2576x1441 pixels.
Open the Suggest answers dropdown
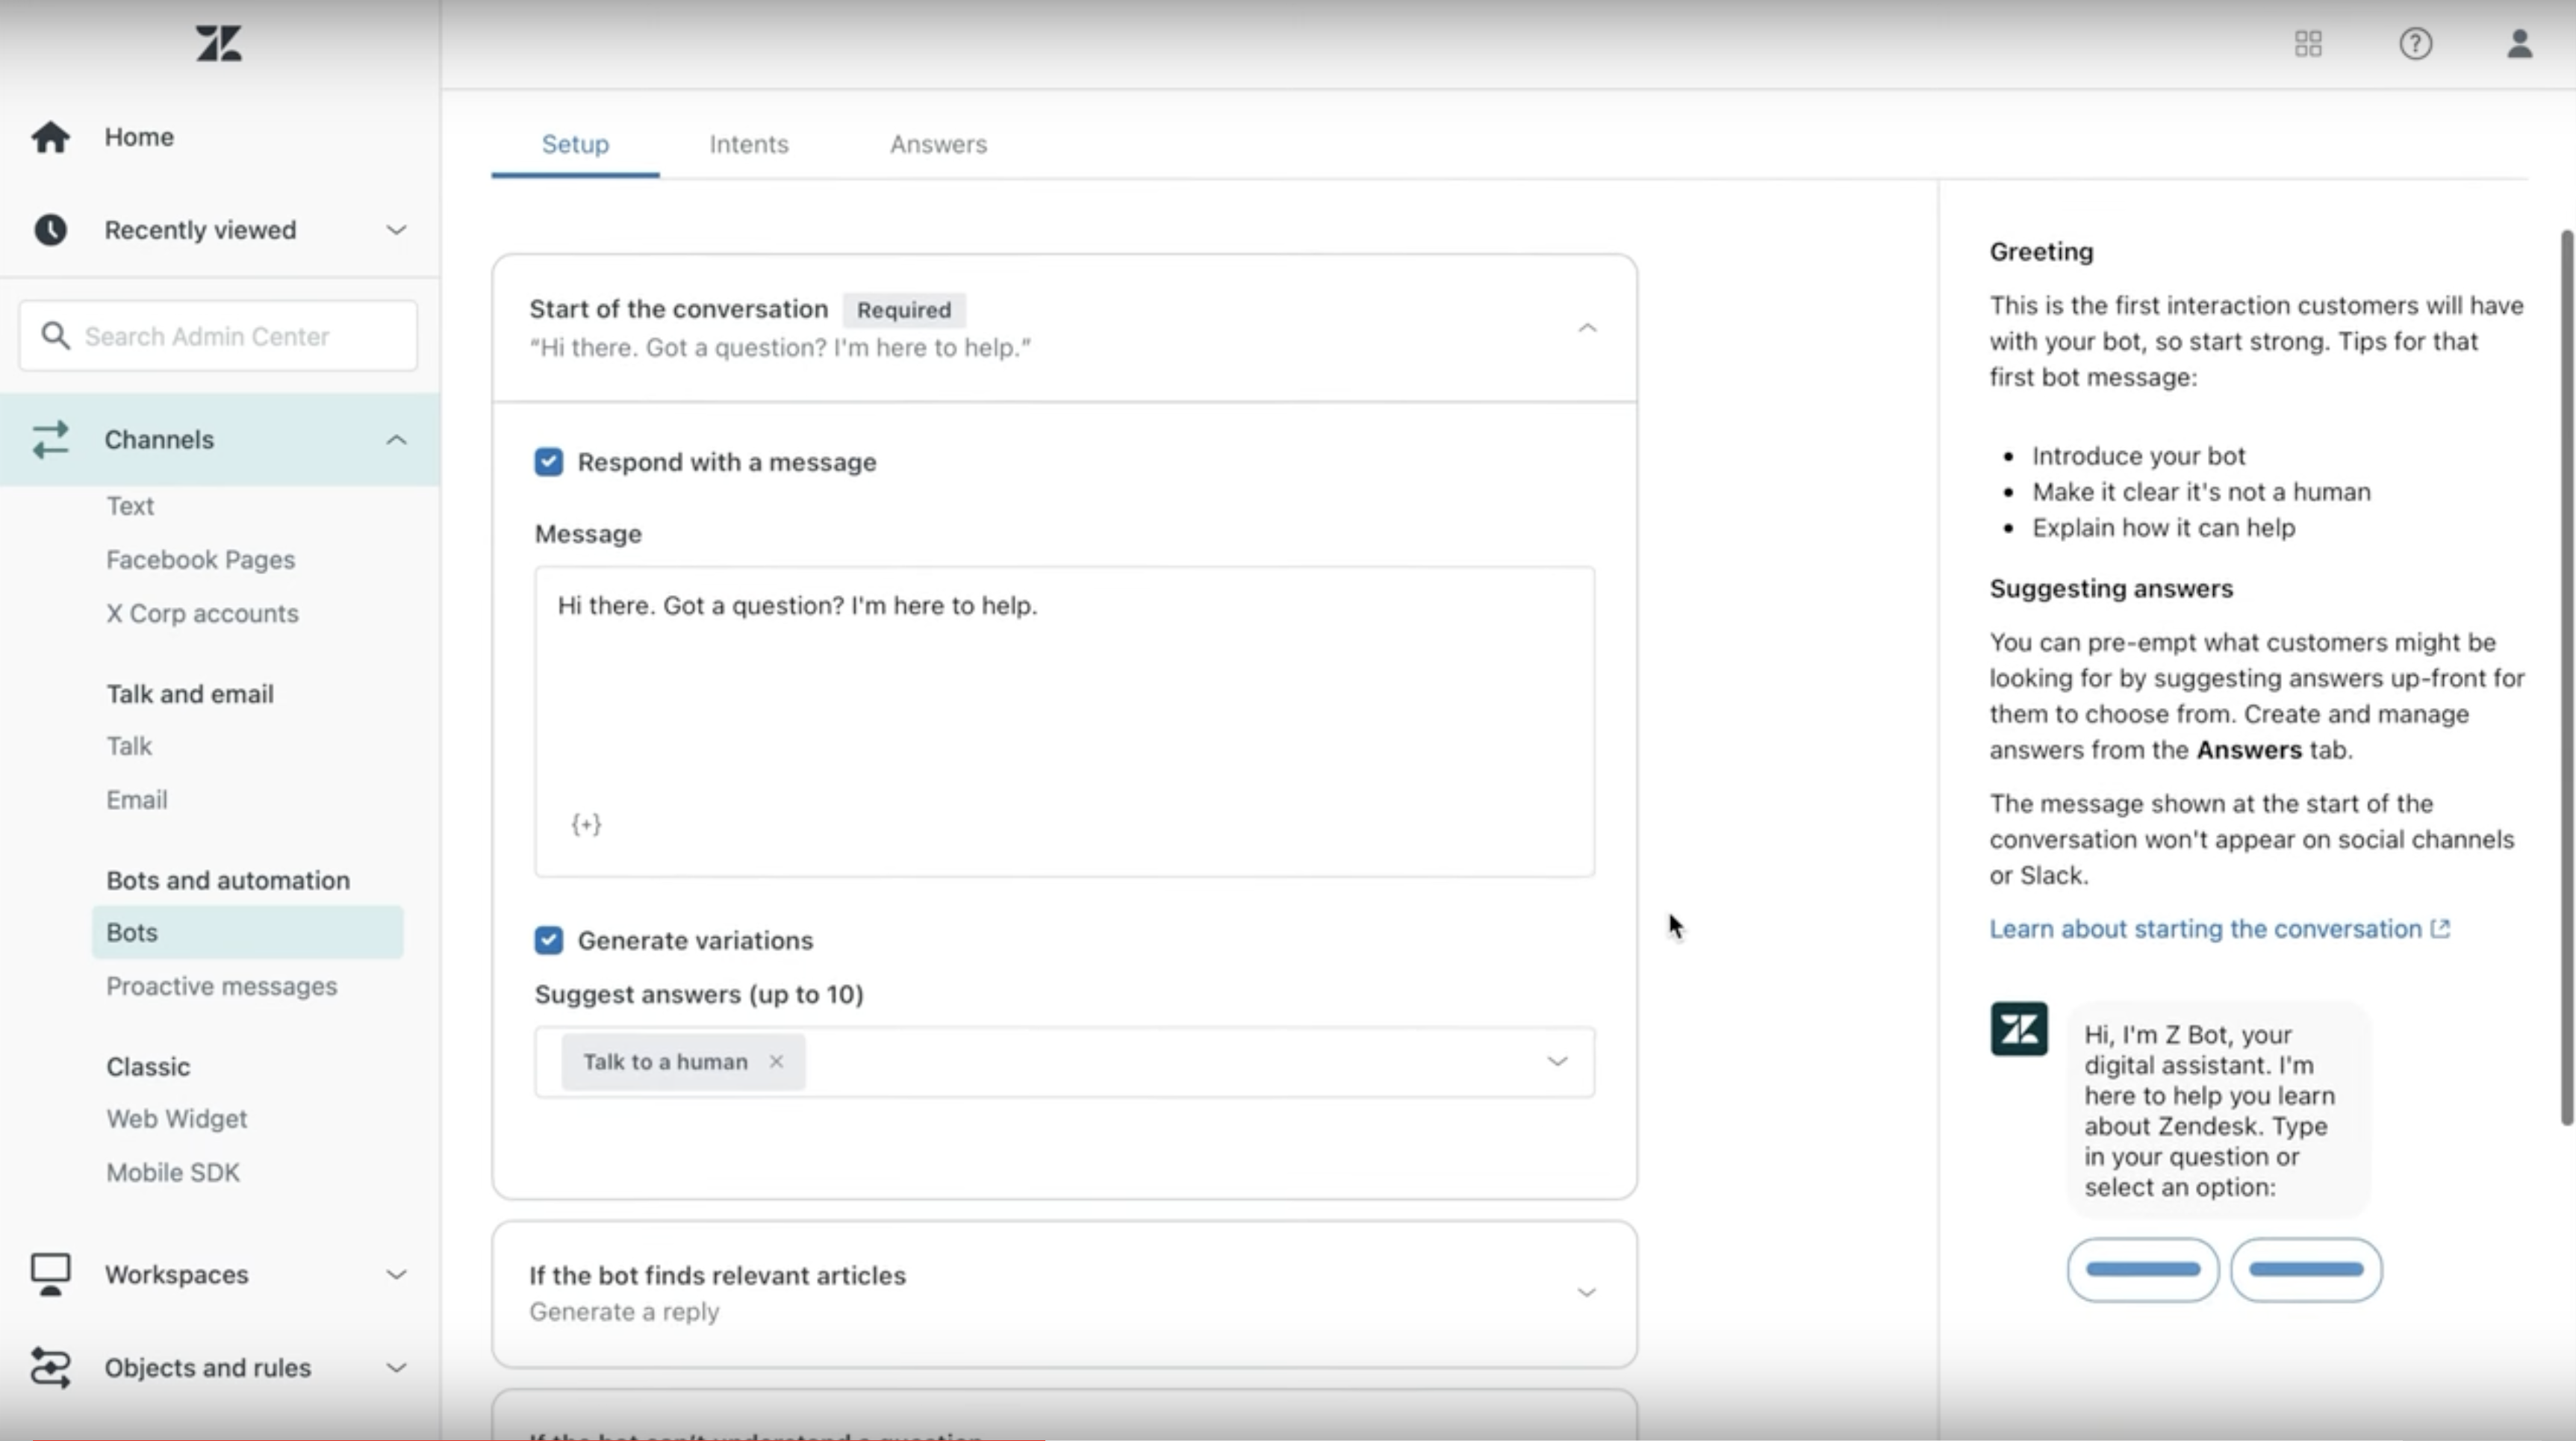(1556, 1062)
